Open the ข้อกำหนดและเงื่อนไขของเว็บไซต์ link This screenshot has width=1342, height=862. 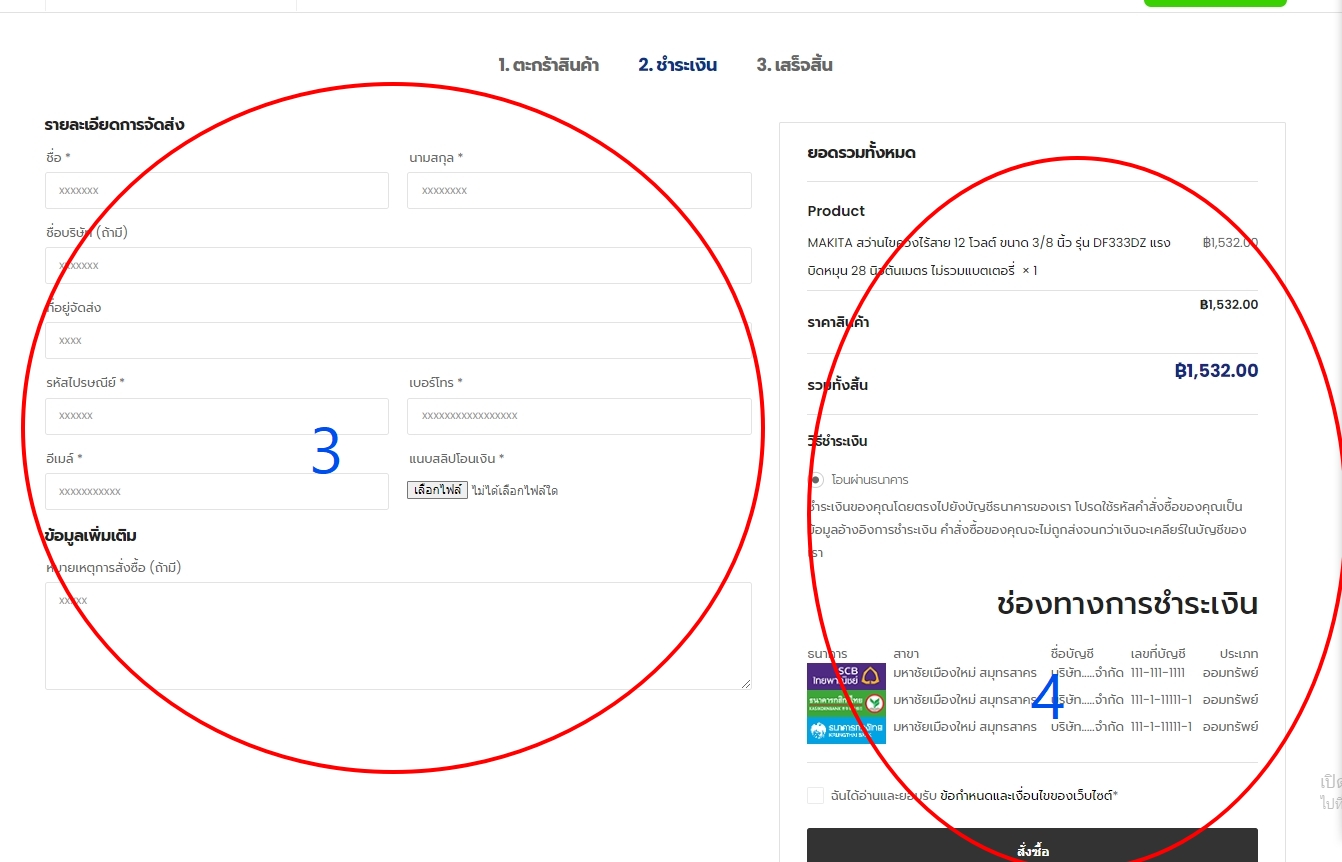(1028, 796)
